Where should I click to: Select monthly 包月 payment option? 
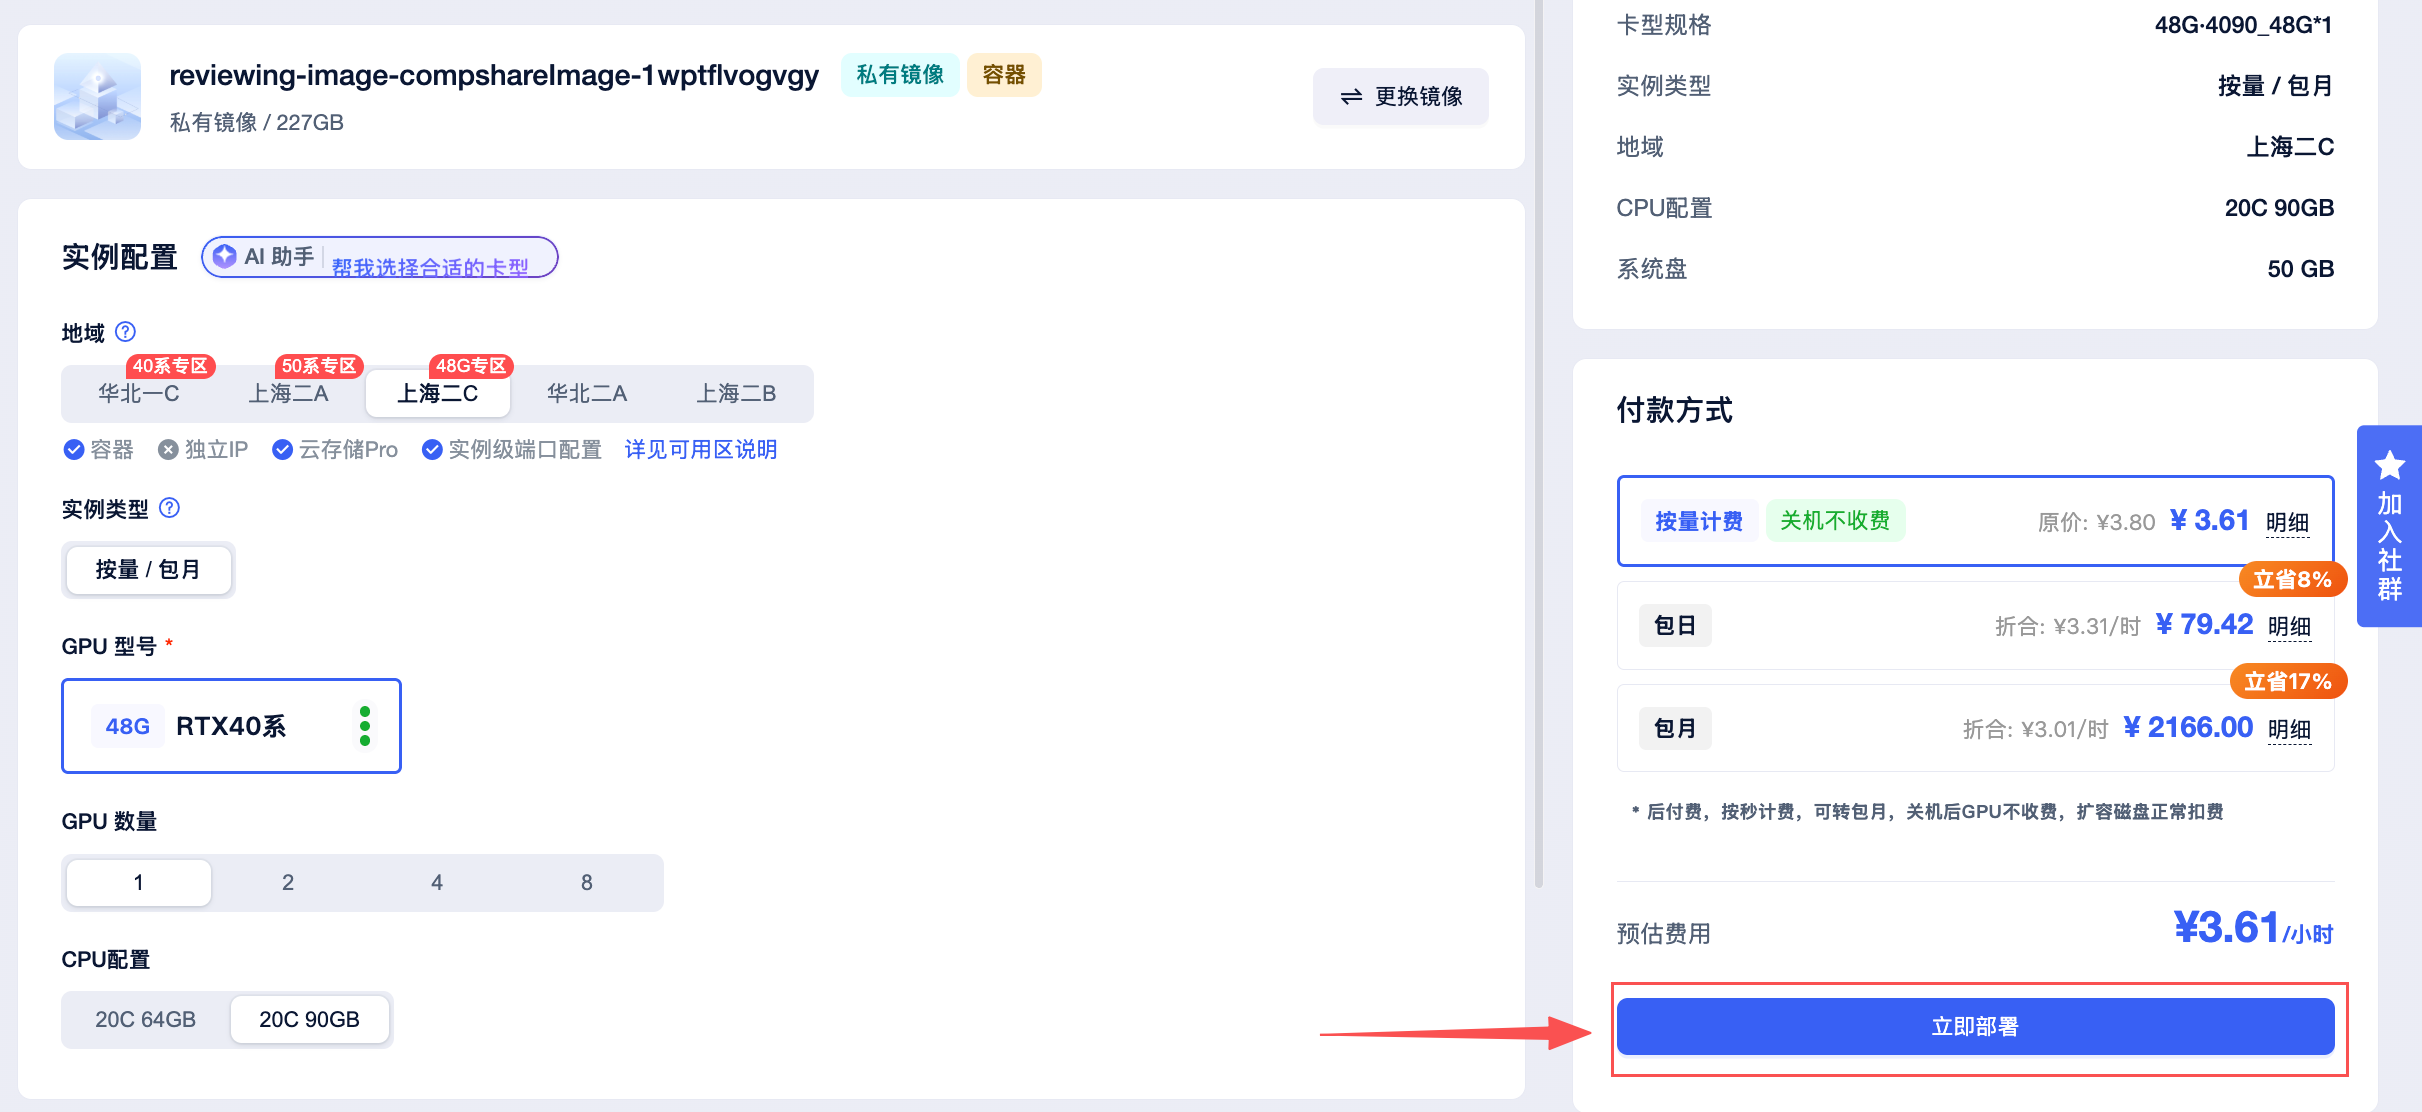(x=1975, y=728)
